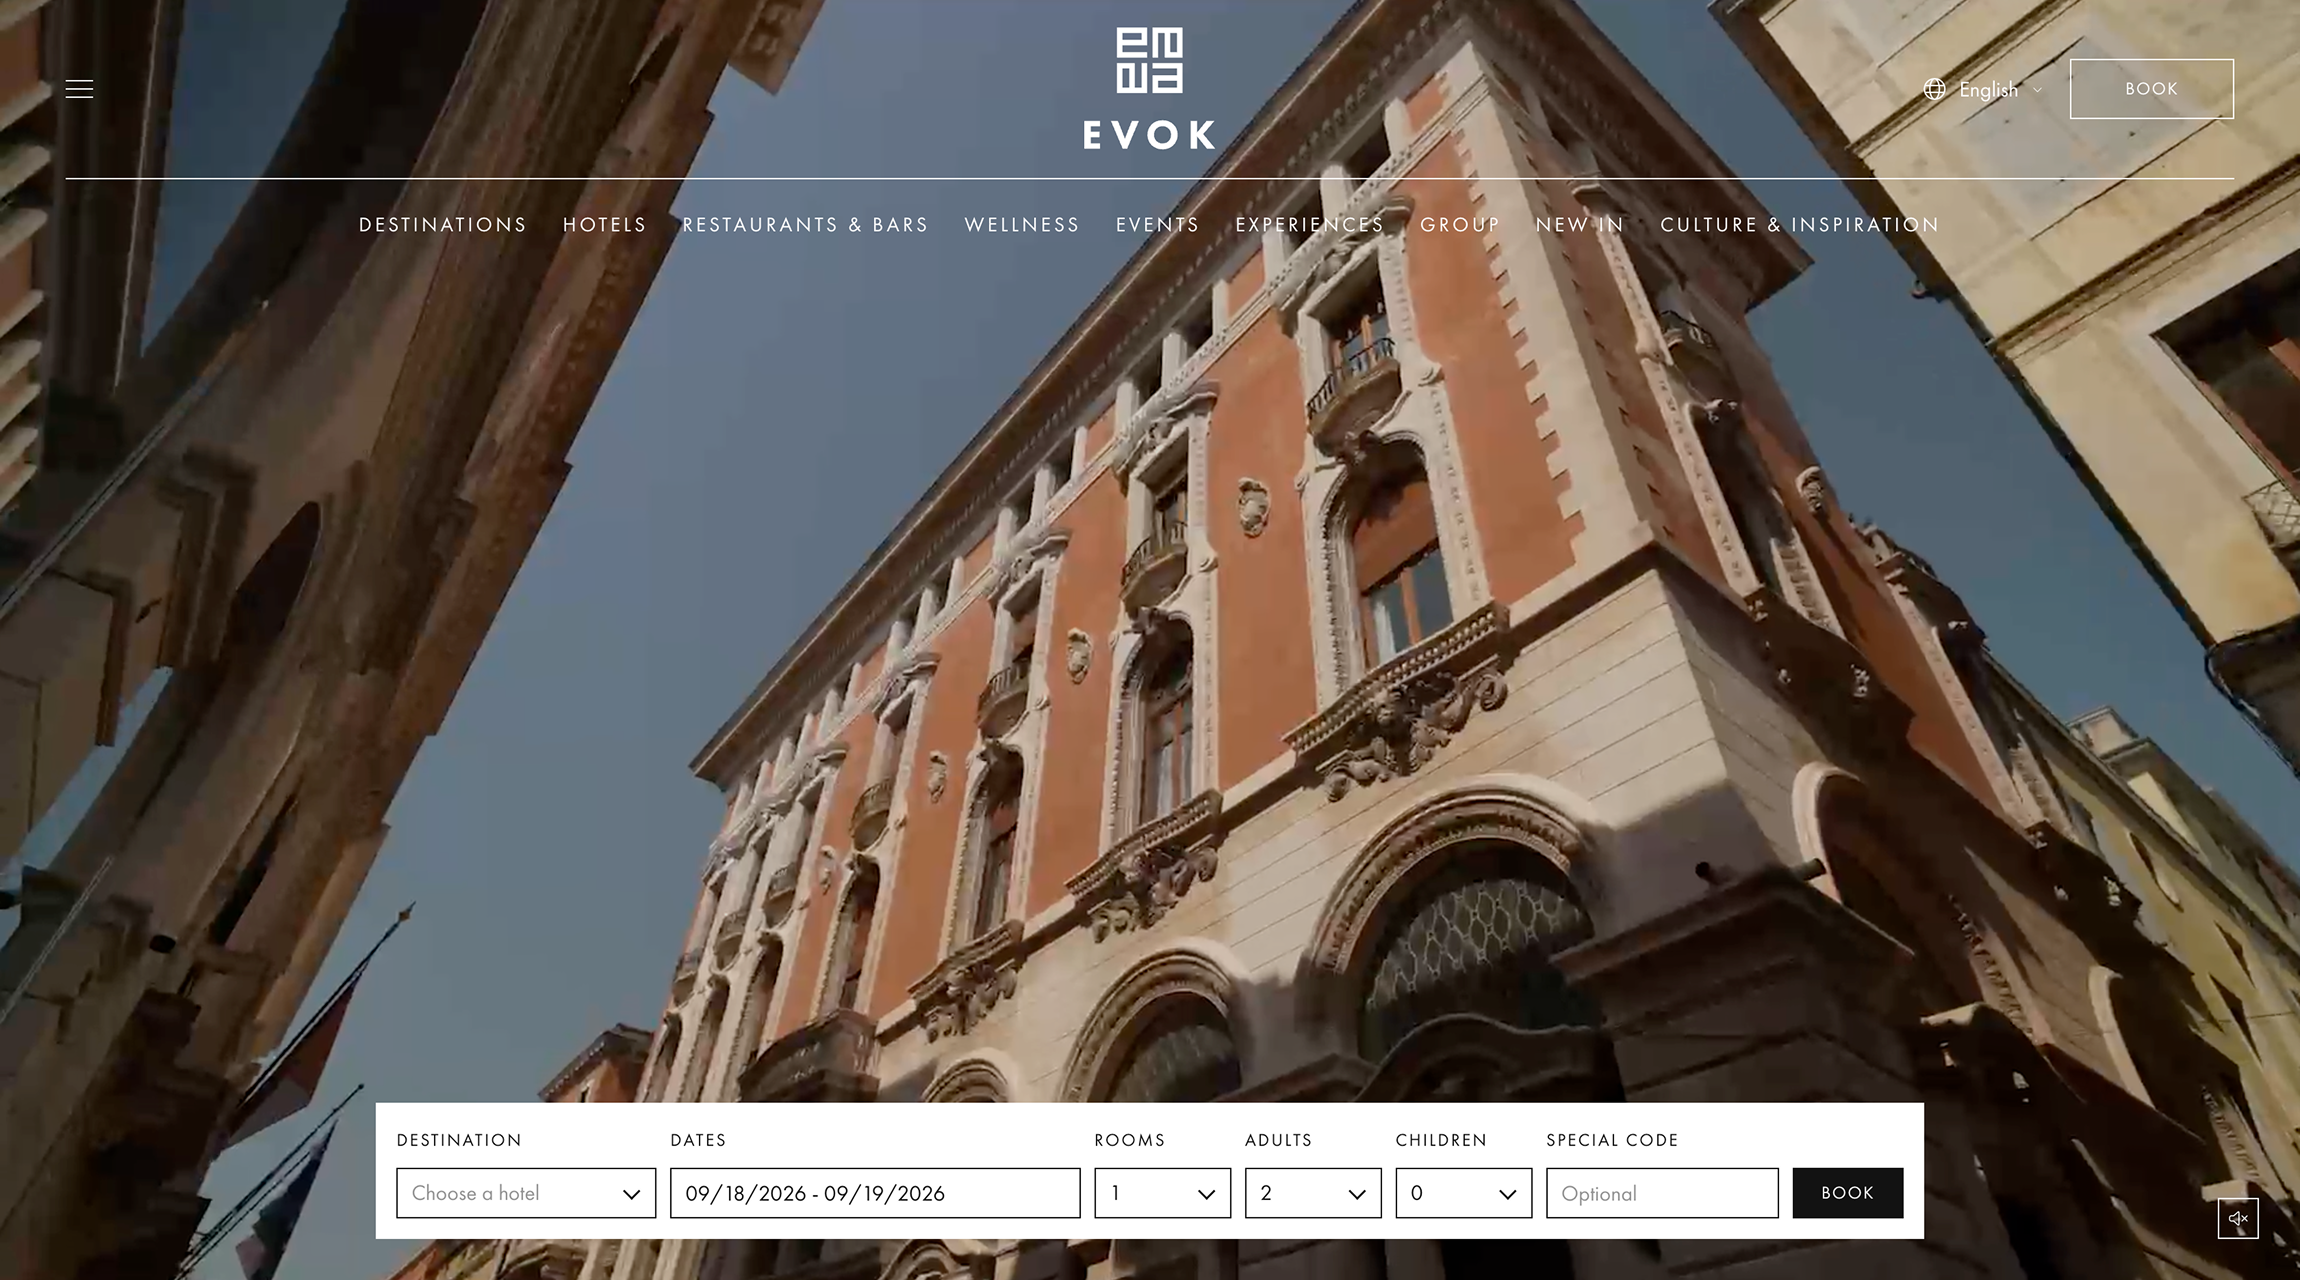The height and width of the screenshot is (1280, 2300).
Task: Open the Hotels menu
Action: coord(605,225)
